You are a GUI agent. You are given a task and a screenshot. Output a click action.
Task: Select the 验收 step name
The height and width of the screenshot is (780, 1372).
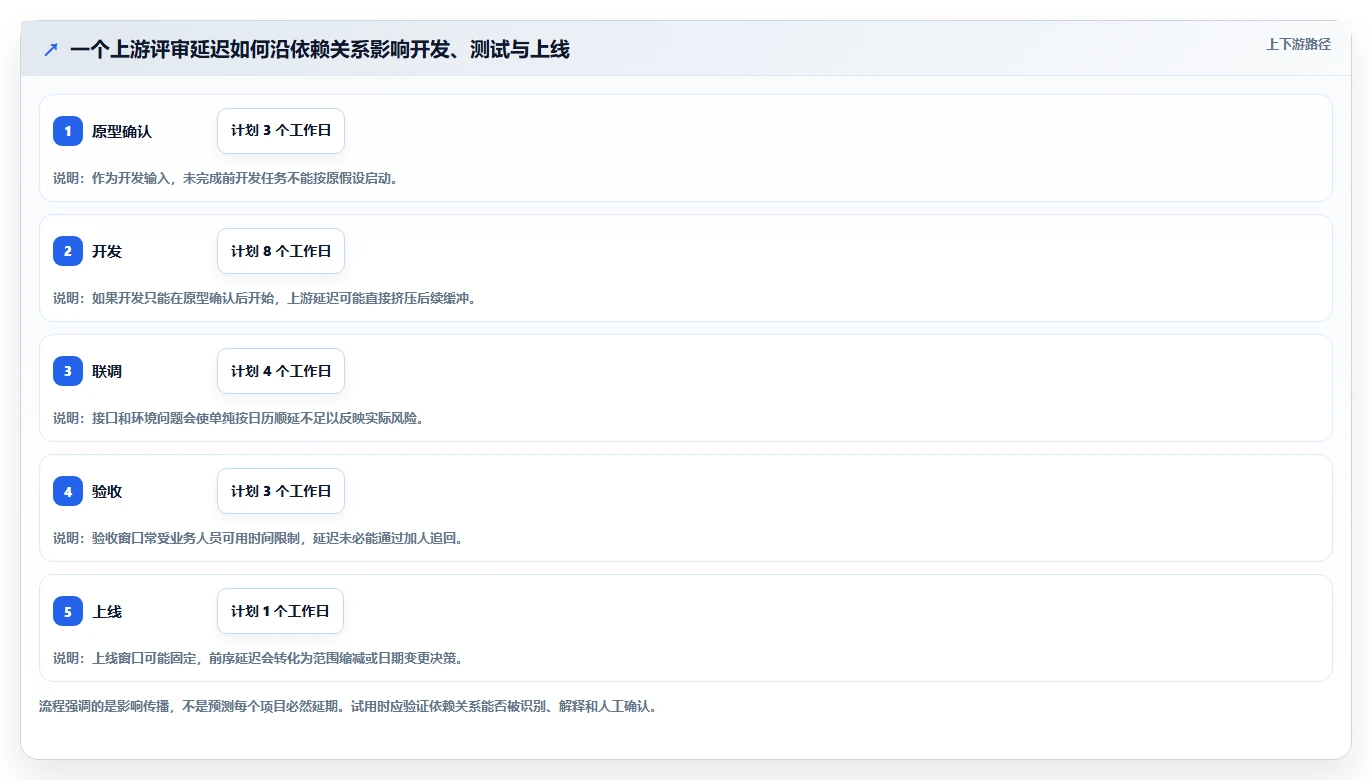pyautogui.click(x=107, y=491)
